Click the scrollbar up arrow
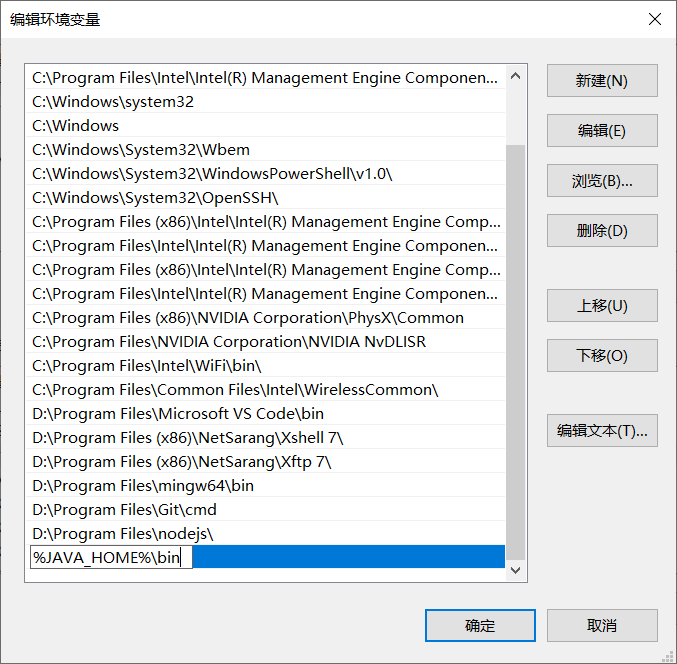This screenshot has width=677, height=664. click(516, 76)
